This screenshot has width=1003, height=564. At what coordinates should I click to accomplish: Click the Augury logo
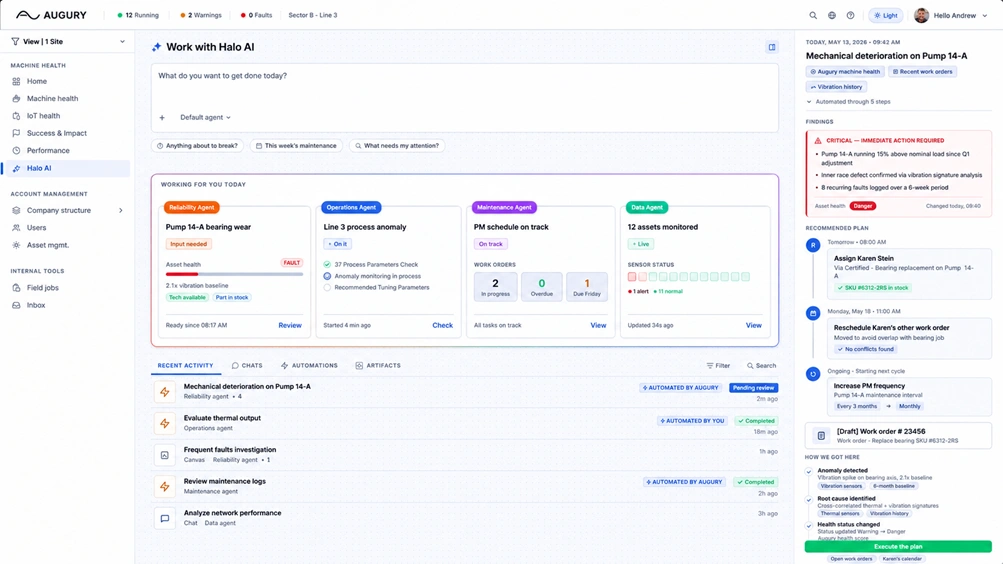coord(51,15)
